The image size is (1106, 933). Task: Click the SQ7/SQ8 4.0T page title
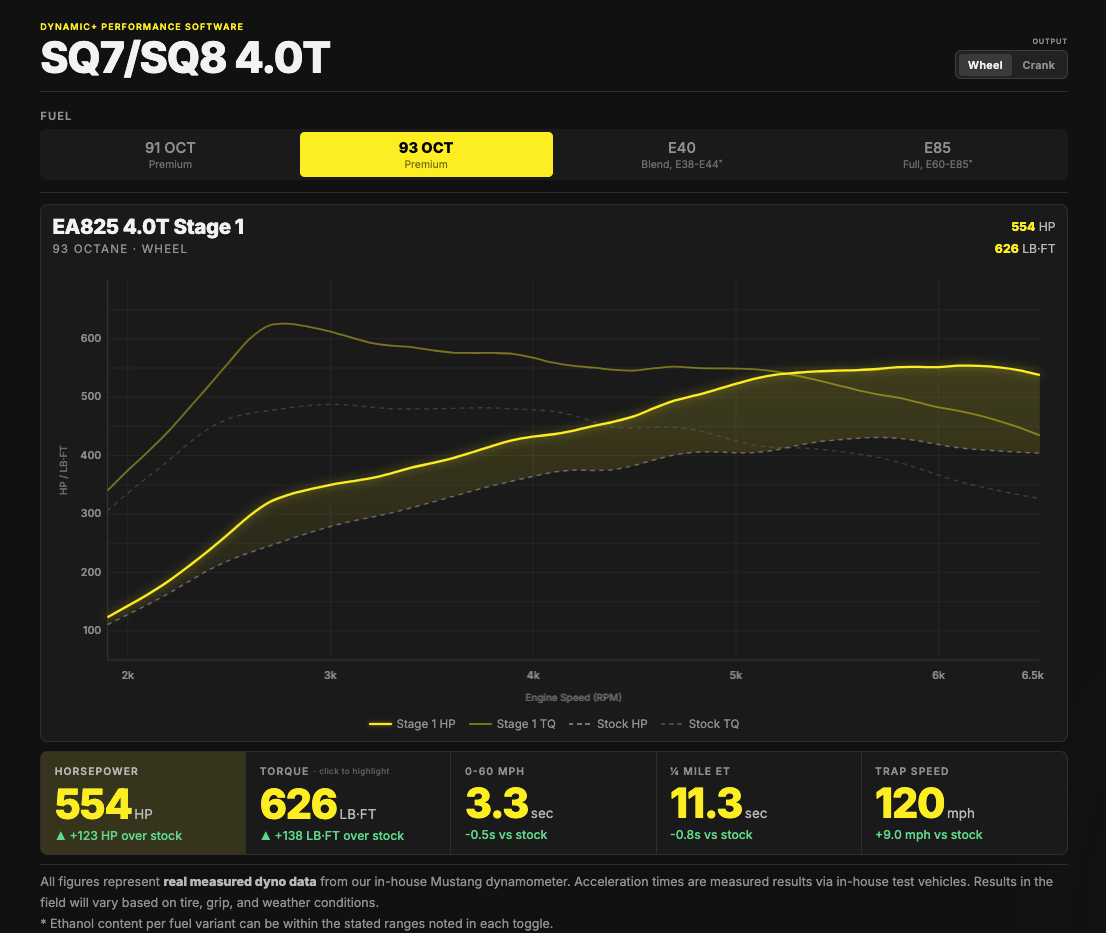(186, 58)
